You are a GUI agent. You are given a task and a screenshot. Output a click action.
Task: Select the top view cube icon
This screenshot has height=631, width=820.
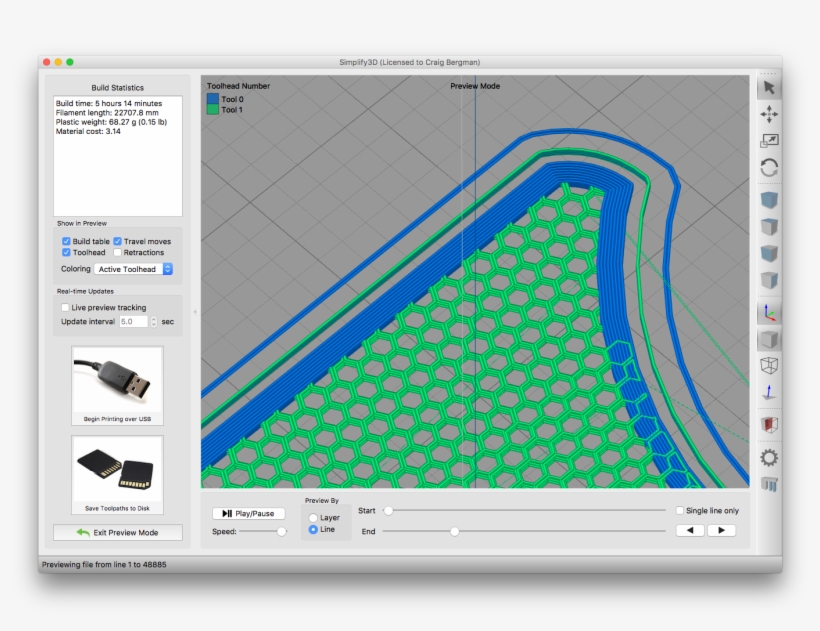point(768,226)
